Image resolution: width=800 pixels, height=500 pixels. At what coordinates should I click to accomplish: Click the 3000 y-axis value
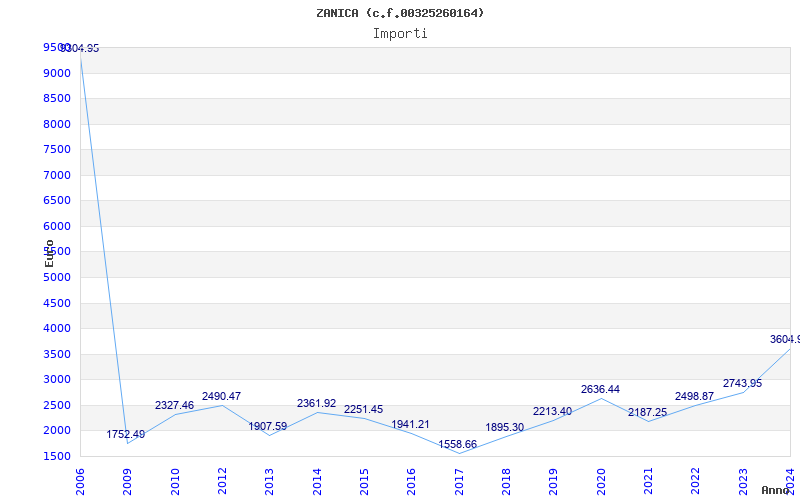57,380
